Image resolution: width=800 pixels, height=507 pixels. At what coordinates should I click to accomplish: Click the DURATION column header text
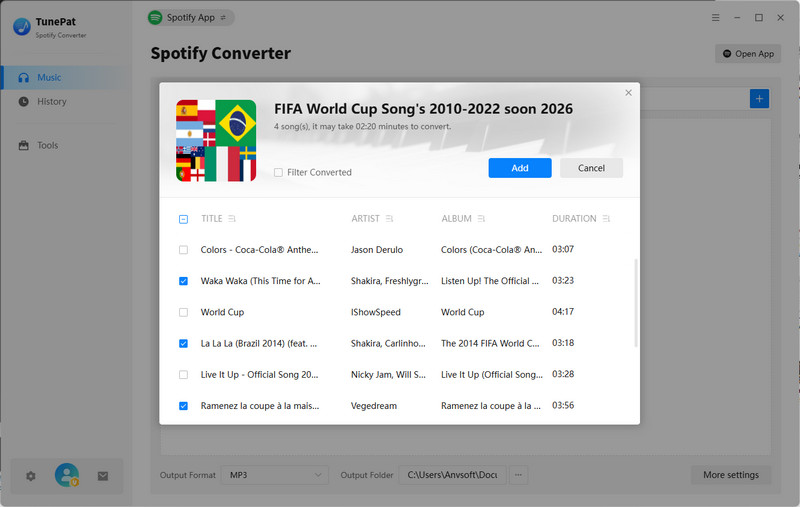(x=574, y=218)
